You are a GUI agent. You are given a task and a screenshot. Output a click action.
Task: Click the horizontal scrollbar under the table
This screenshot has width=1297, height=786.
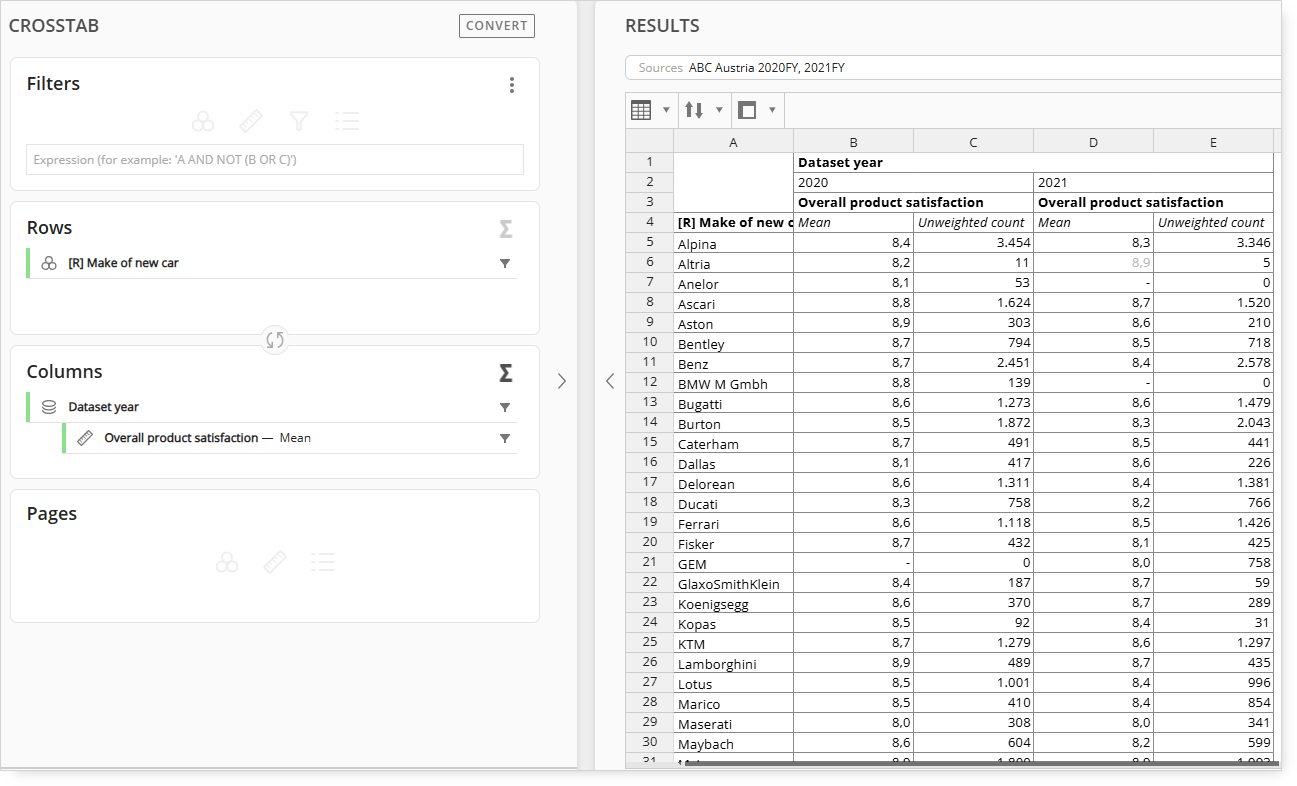(x=980, y=764)
